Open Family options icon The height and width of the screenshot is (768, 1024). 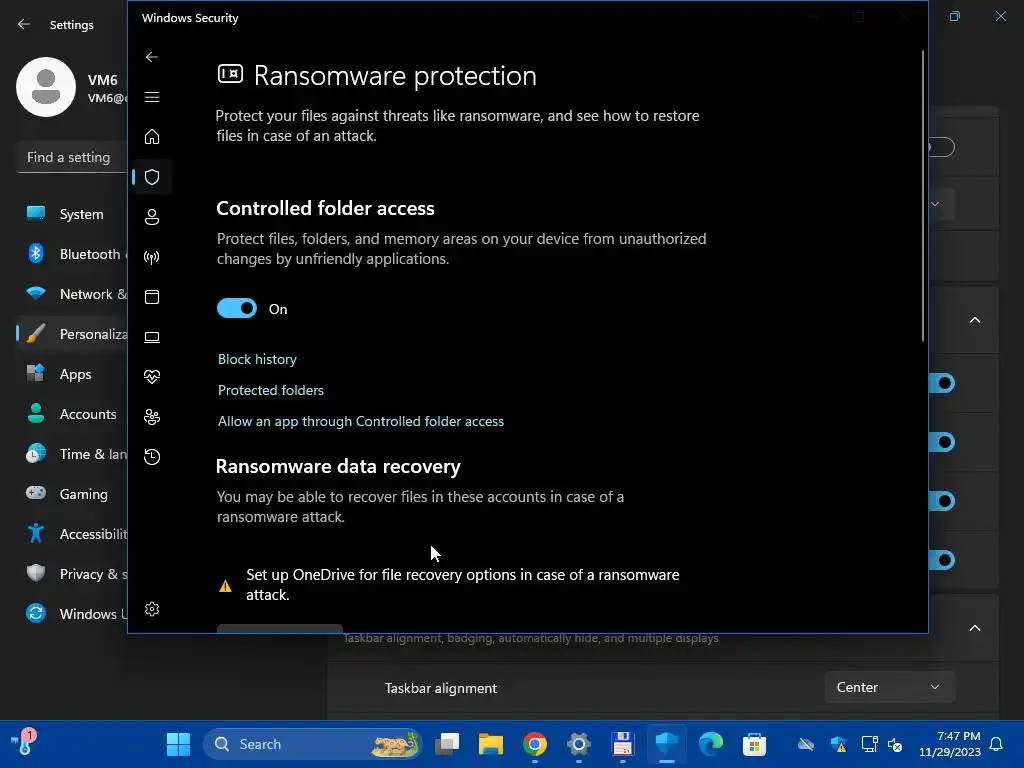point(152,417)
